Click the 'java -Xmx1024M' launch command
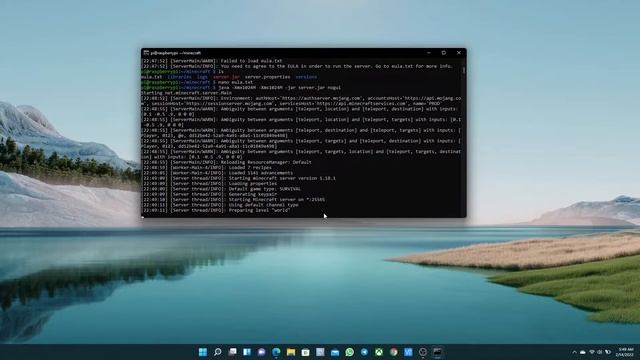Viewport: 640px width, 360px height. (280, 87)
